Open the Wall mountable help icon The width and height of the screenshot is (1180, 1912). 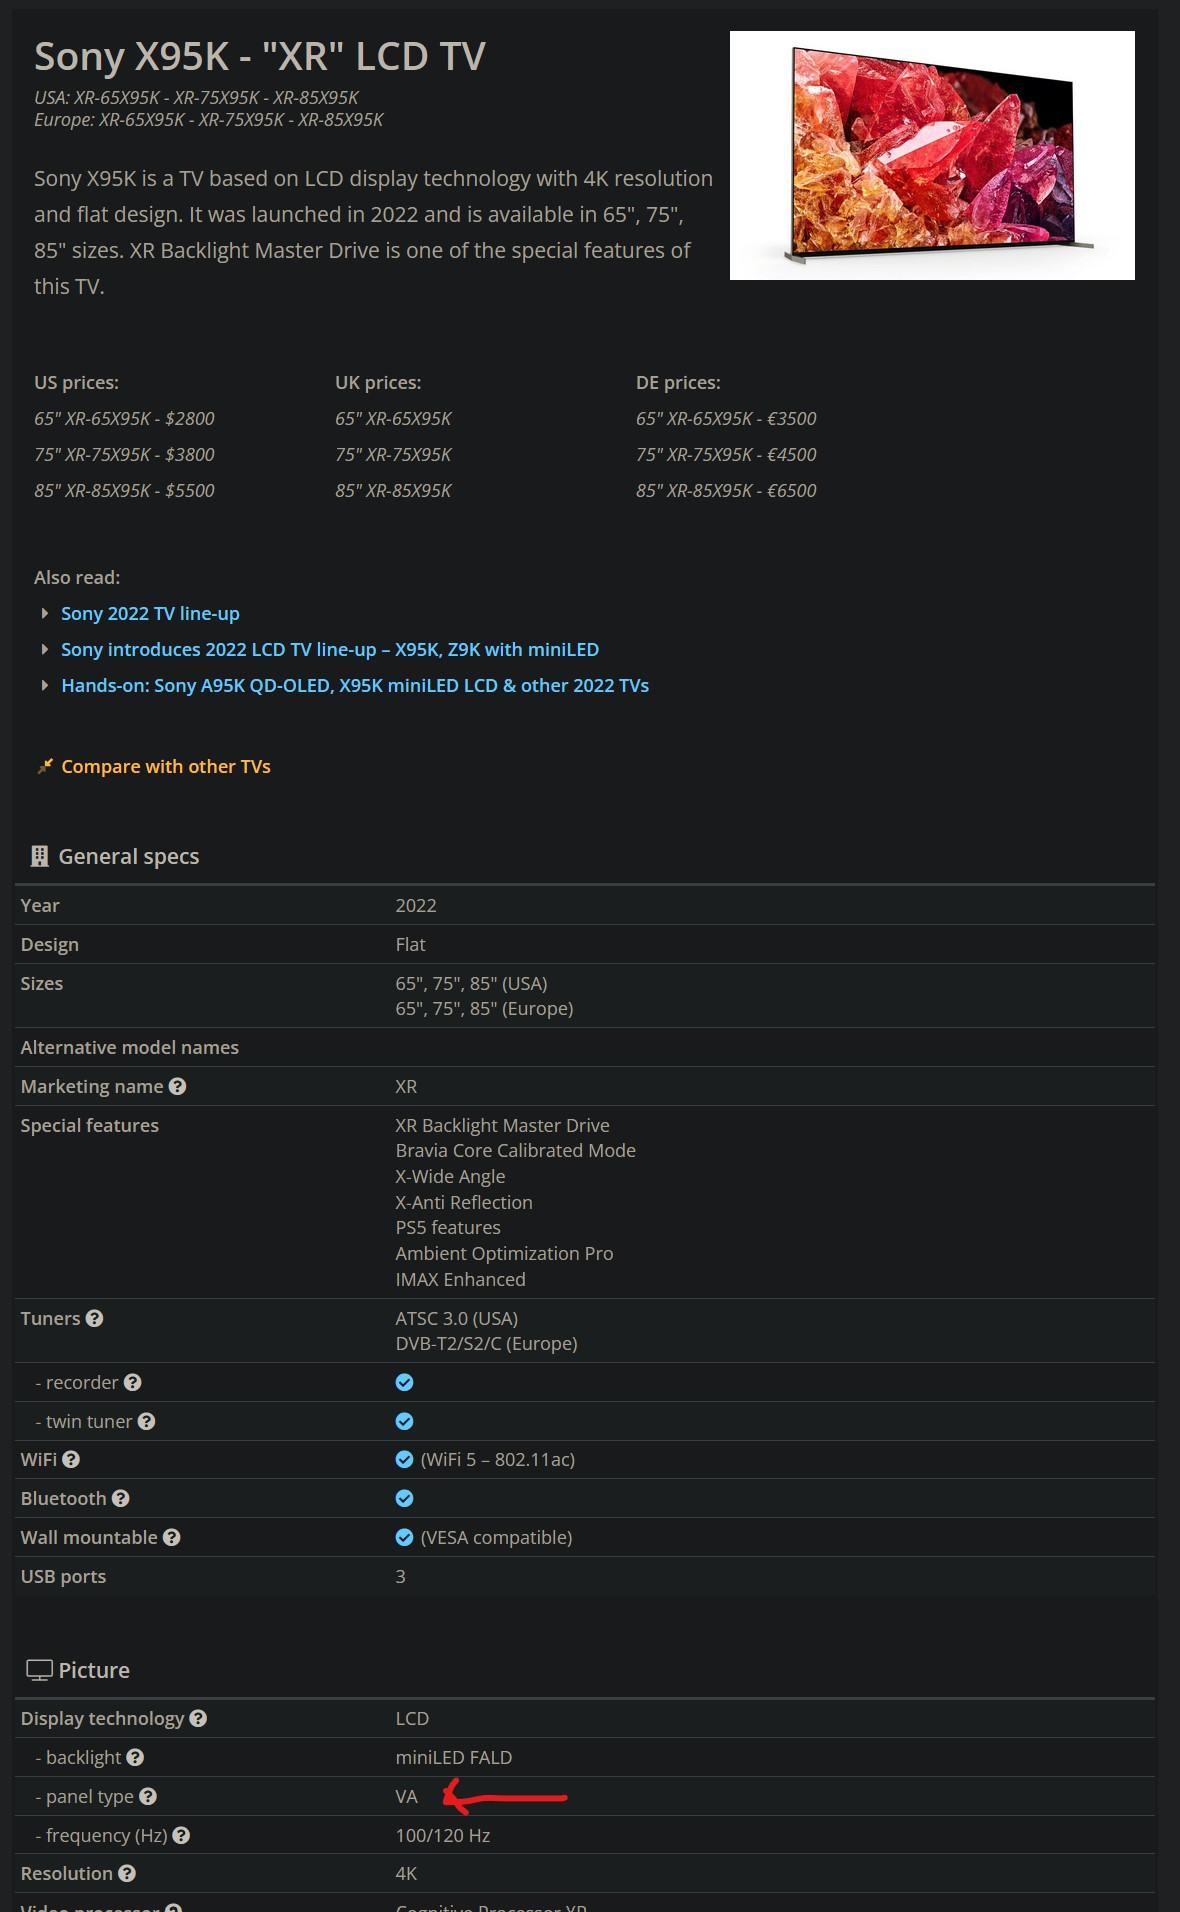point(171,1537)
